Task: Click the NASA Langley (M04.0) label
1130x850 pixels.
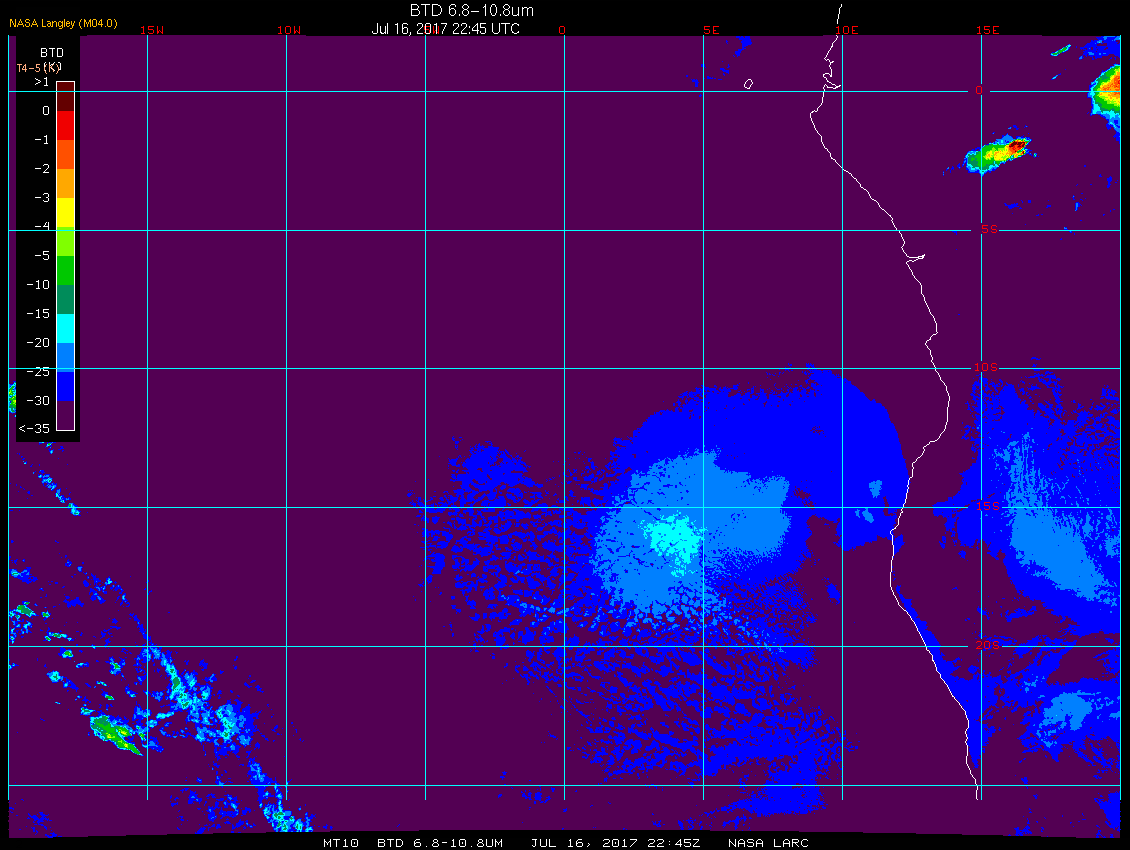Action: coord(63,23)
